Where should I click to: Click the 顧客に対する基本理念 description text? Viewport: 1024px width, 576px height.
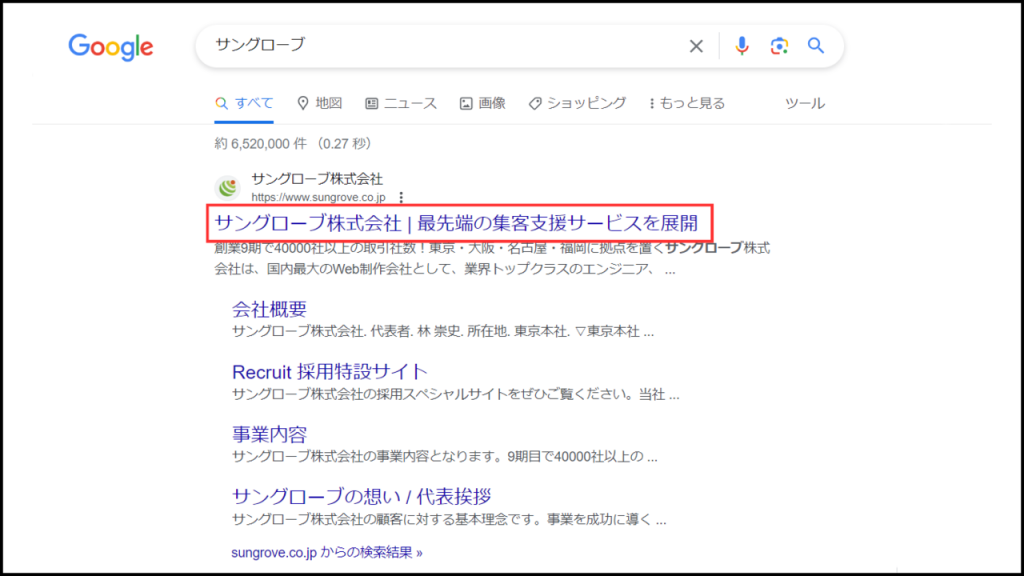[449, 520]
